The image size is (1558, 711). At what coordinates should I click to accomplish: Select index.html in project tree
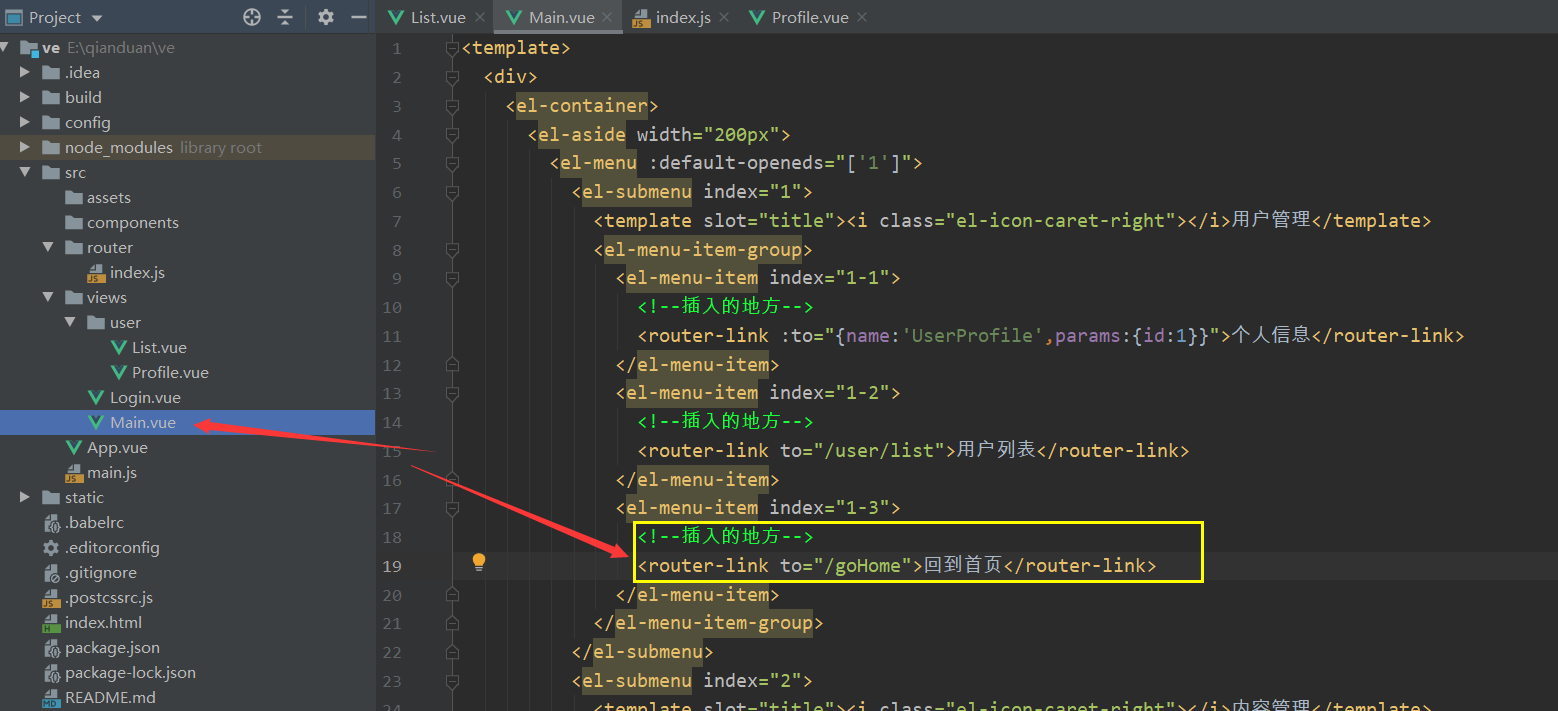click(92, 622)
